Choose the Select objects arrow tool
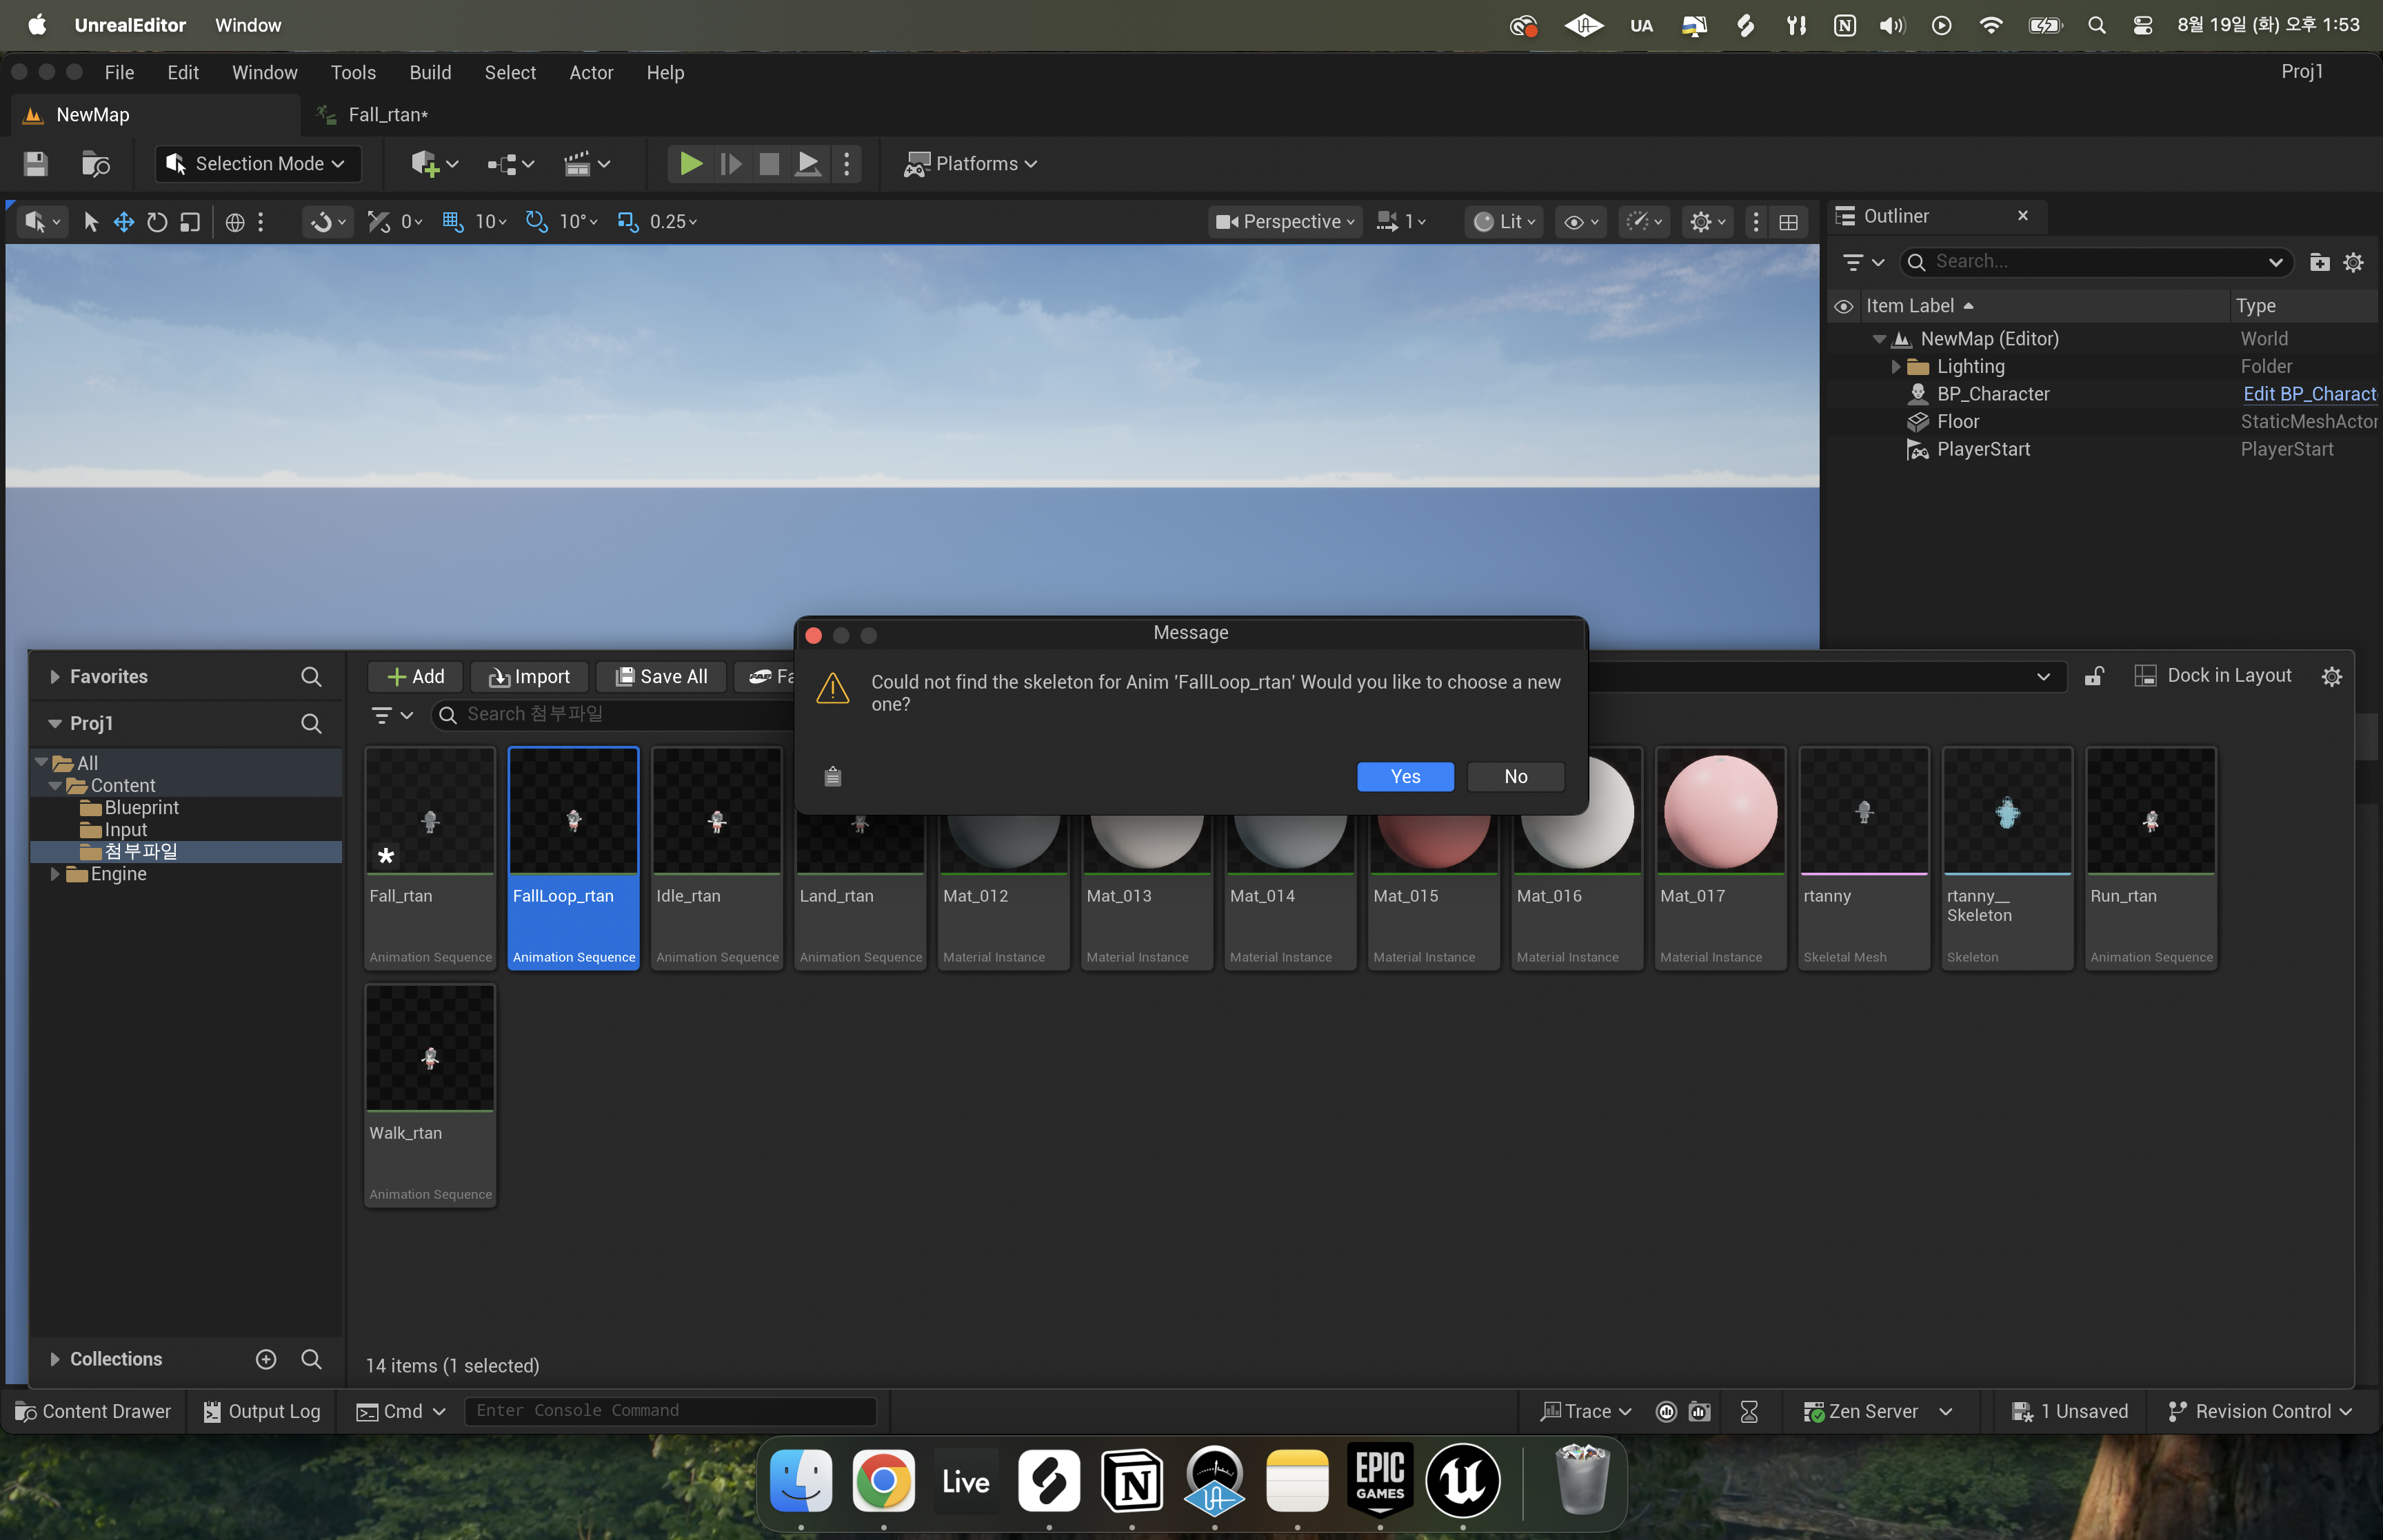The image size is (2383, 1540). pyautogui.click(x=91, y=222)
